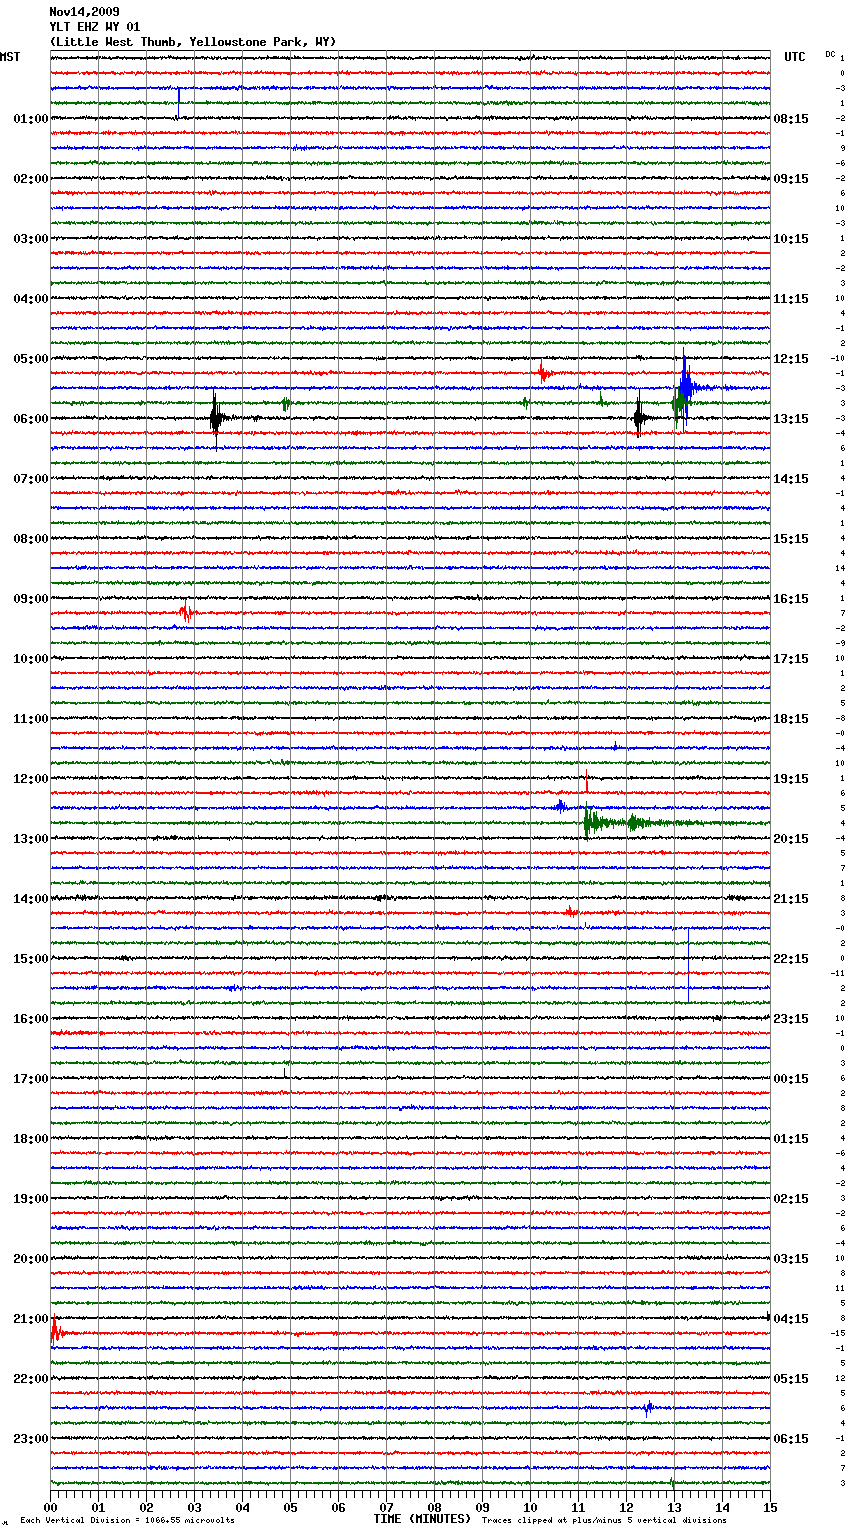Click the "TIME (MINUTES)" axis title

[x=422, y=1519]
